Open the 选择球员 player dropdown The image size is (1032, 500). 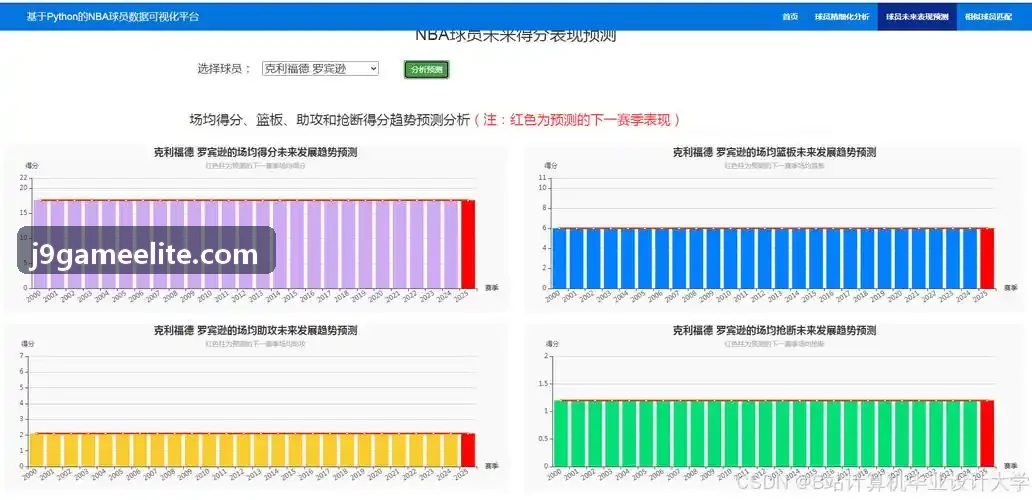click(x=321, y=68)
